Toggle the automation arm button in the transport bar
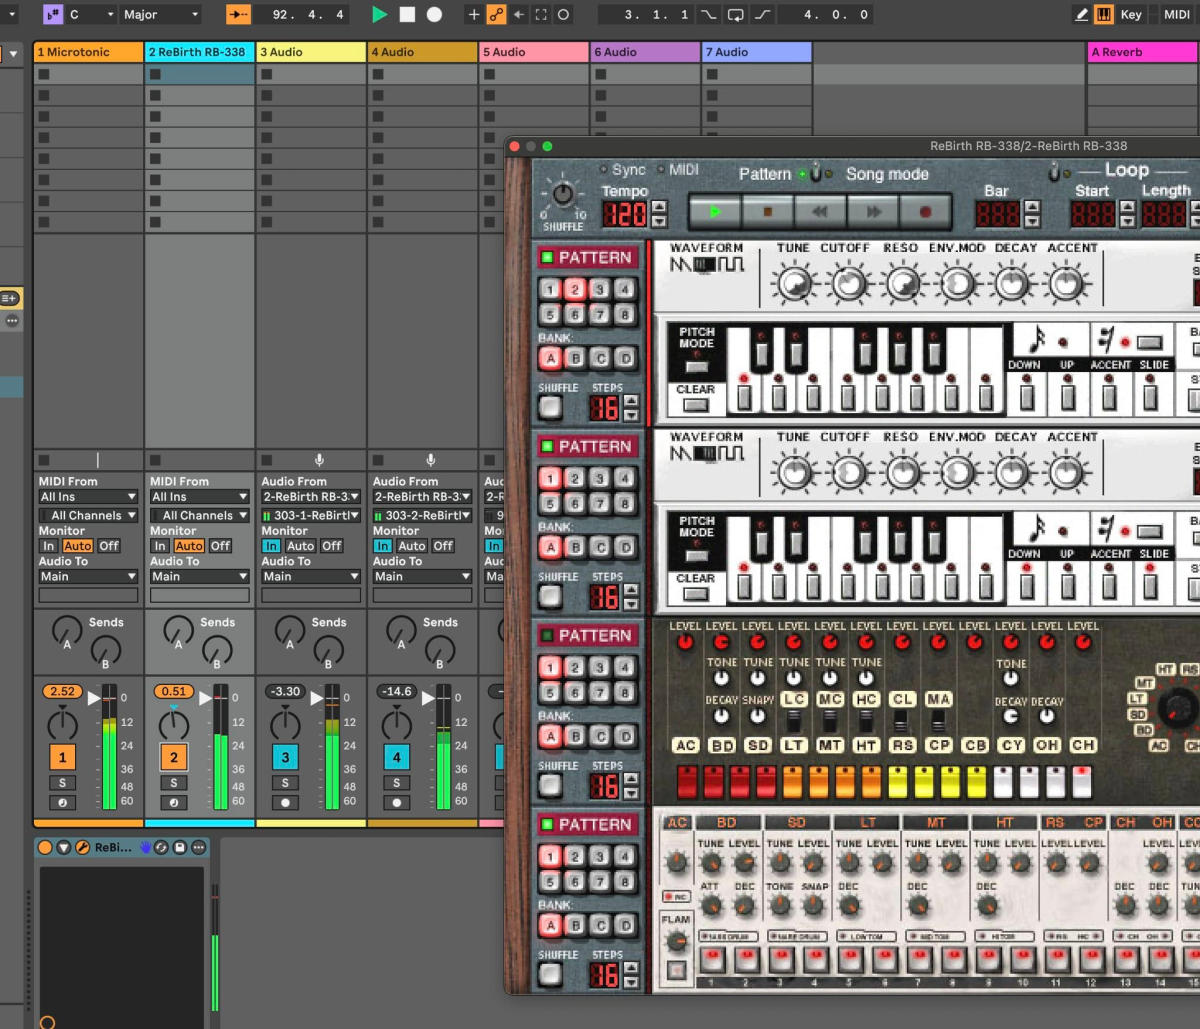 [495, 15]
